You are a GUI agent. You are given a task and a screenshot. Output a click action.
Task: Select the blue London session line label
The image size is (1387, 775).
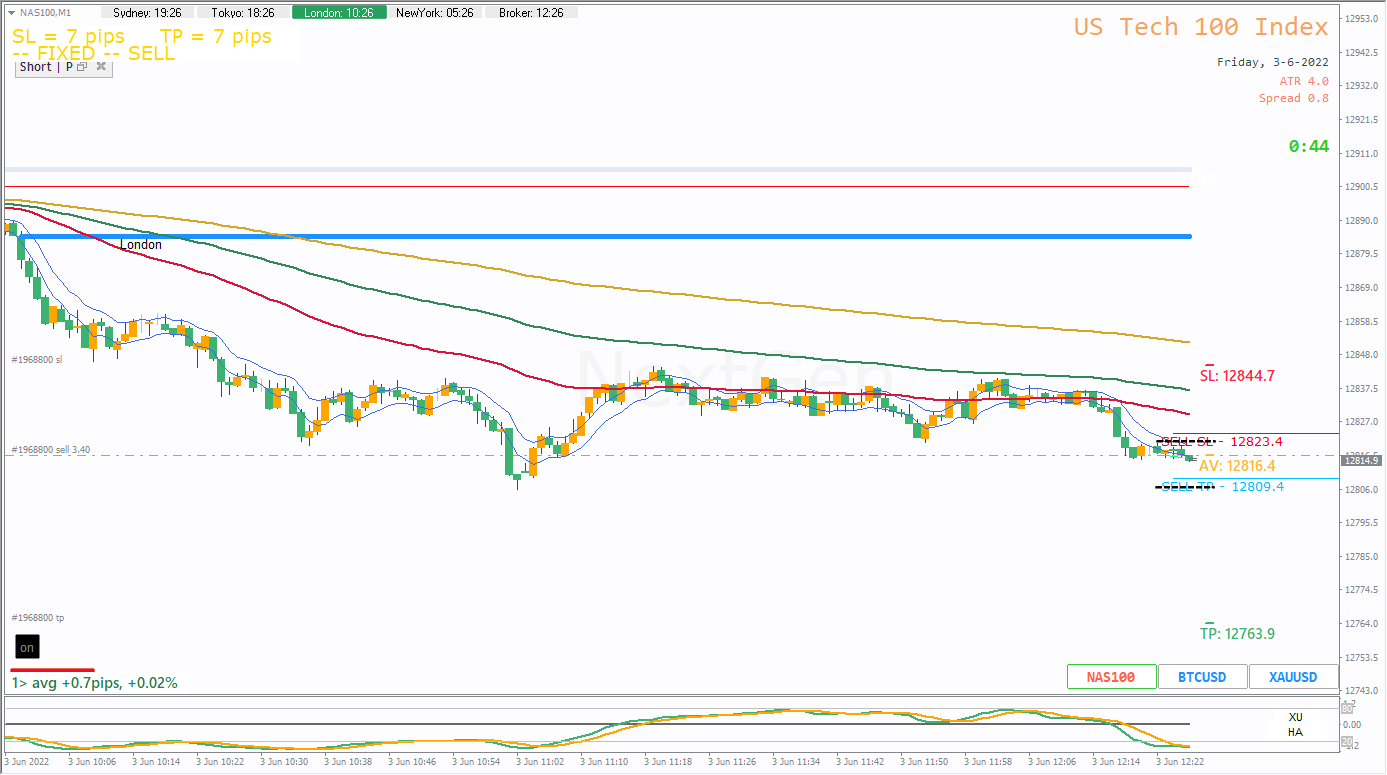click(141, 245)
